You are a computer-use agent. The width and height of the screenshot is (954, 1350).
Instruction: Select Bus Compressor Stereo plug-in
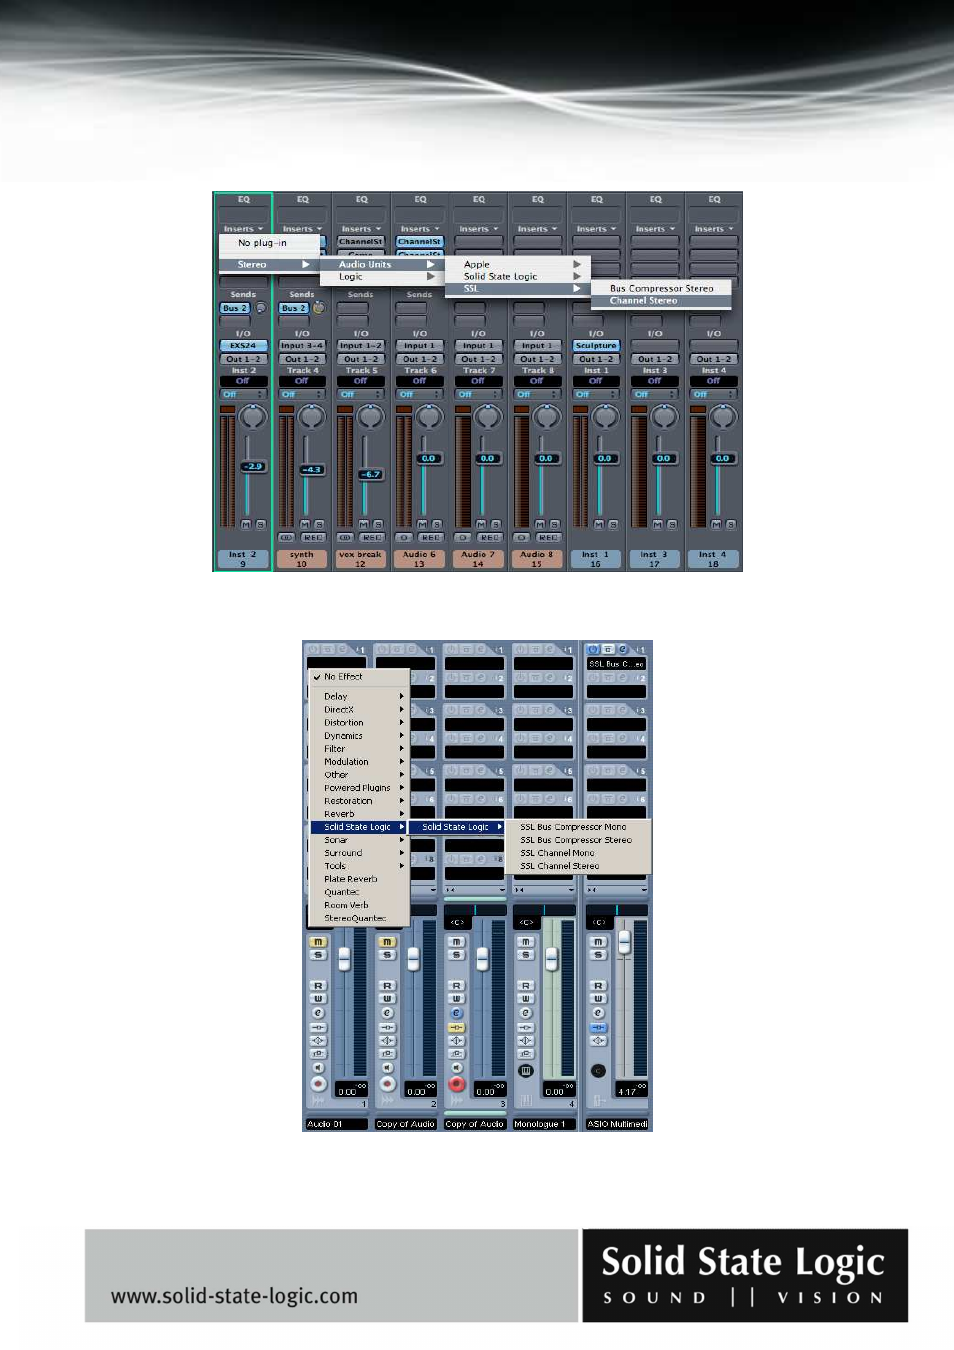[661, 288]
